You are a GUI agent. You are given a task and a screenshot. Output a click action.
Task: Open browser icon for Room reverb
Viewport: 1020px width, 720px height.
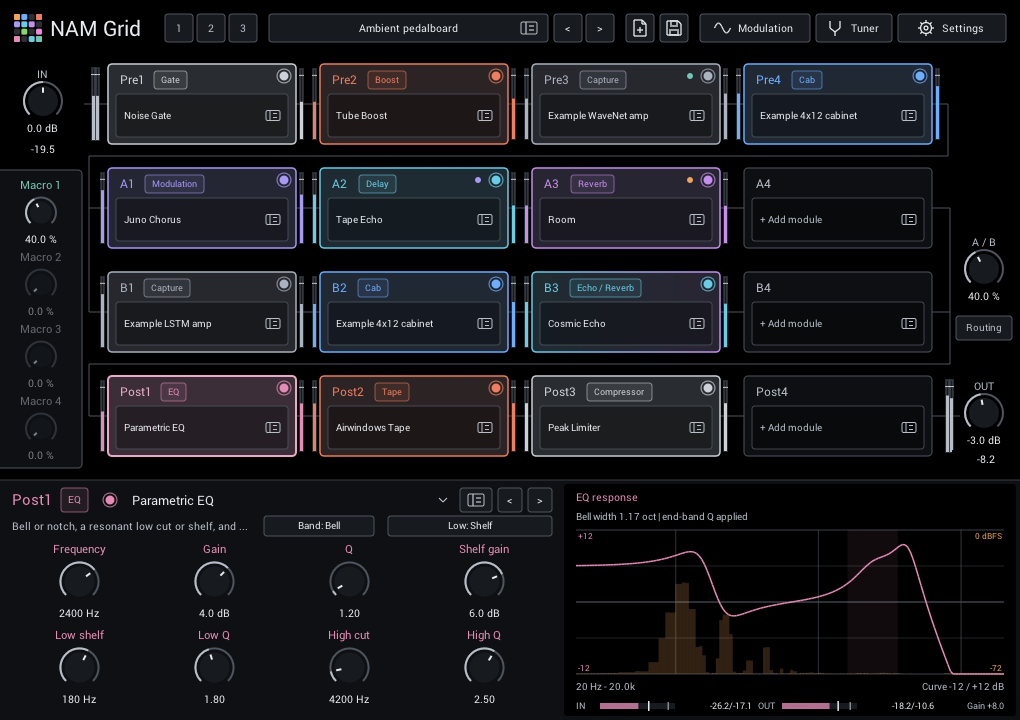coord(697,219)
